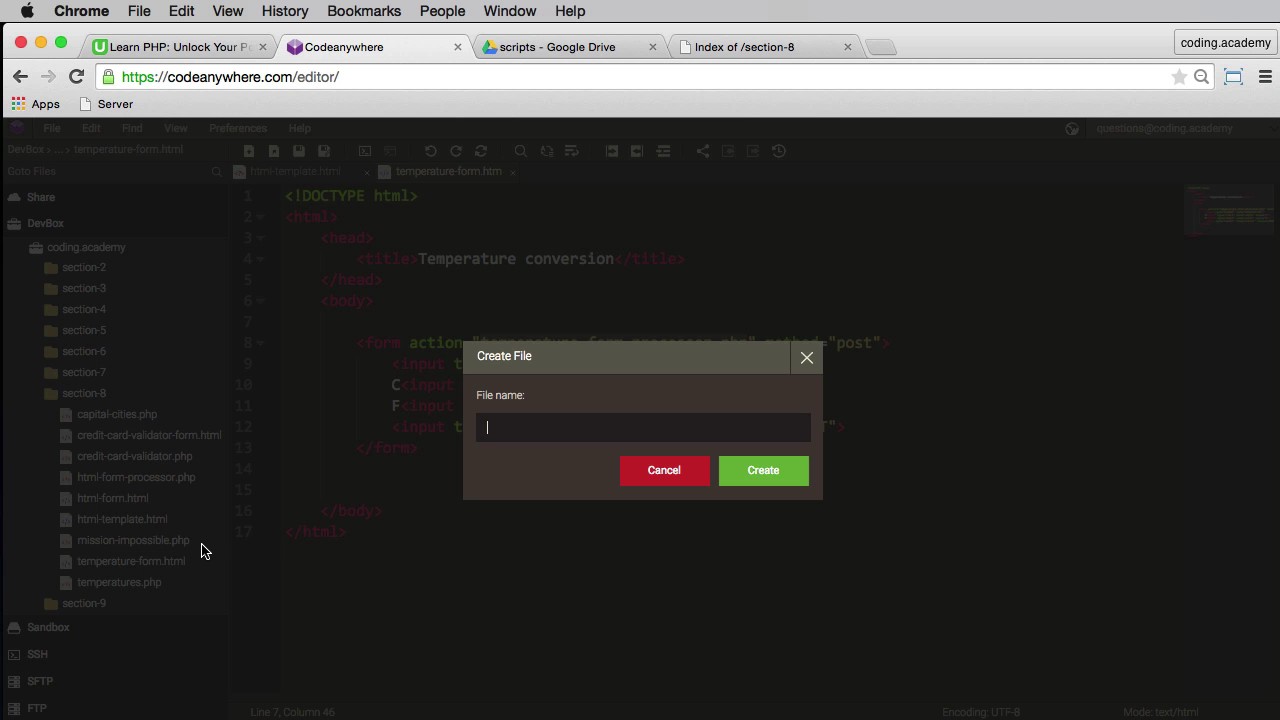Click the Codeanywhere logo icon in the editor

pyautogui.click(x=16, y=128)
